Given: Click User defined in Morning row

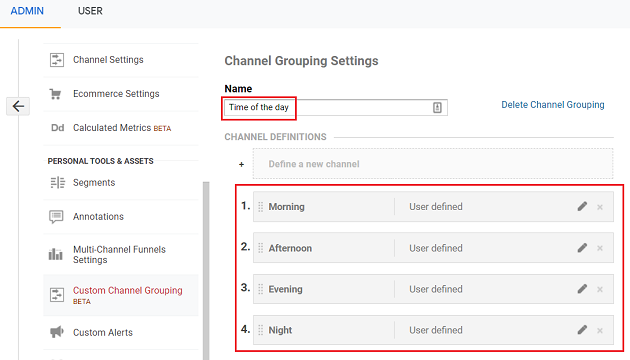Looking at the screenshot, I should coord(436,207).
